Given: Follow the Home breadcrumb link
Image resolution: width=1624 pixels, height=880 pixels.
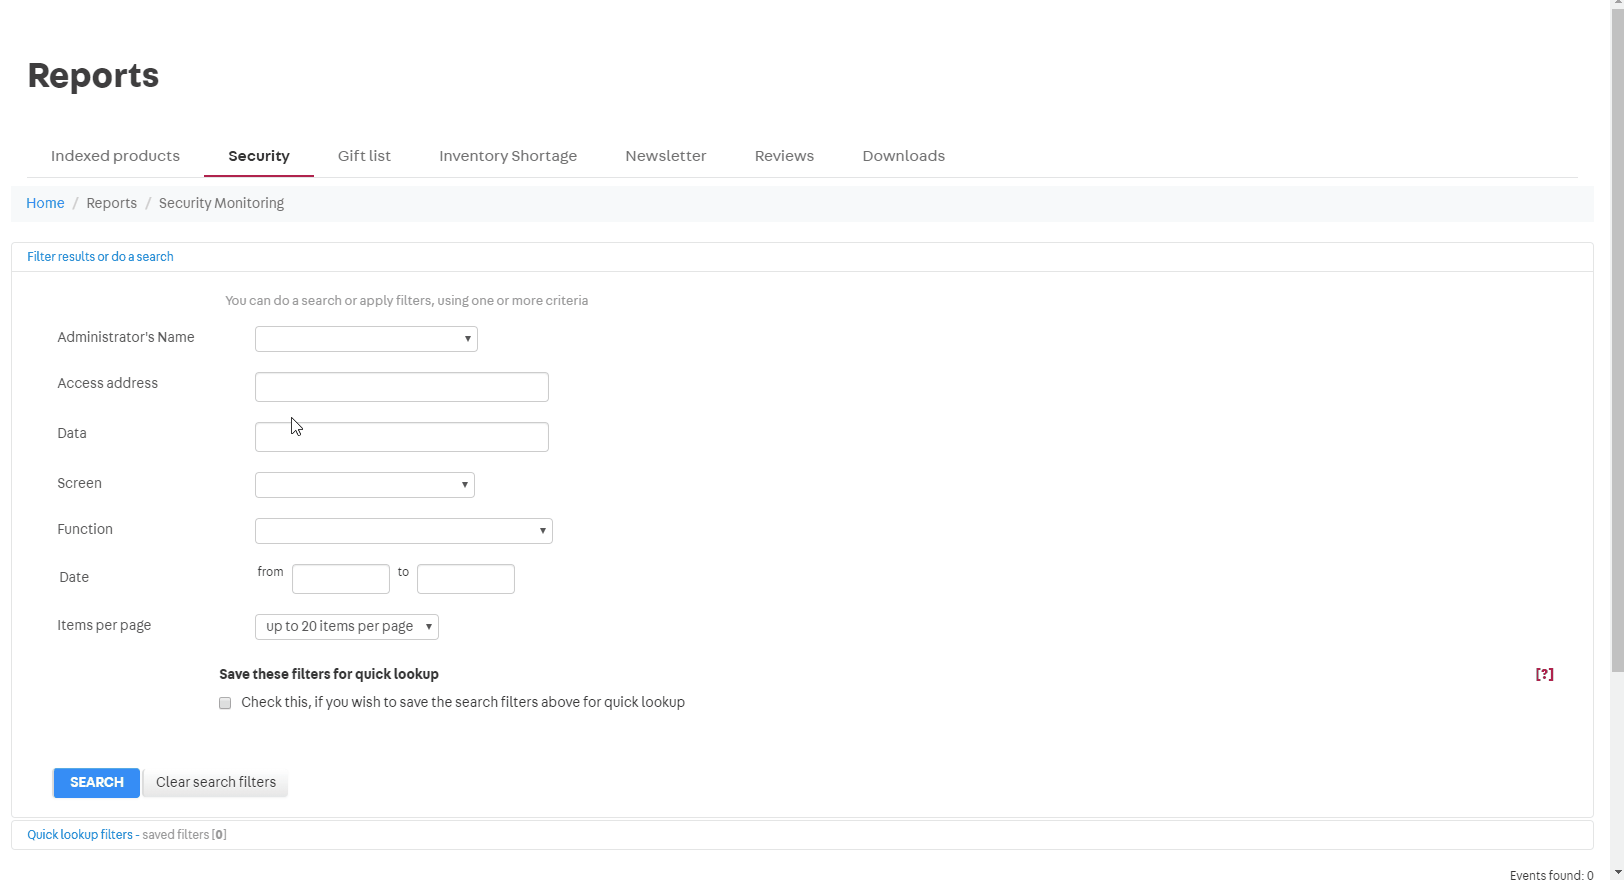Looking at the screenshot, I should click(45, 203).
